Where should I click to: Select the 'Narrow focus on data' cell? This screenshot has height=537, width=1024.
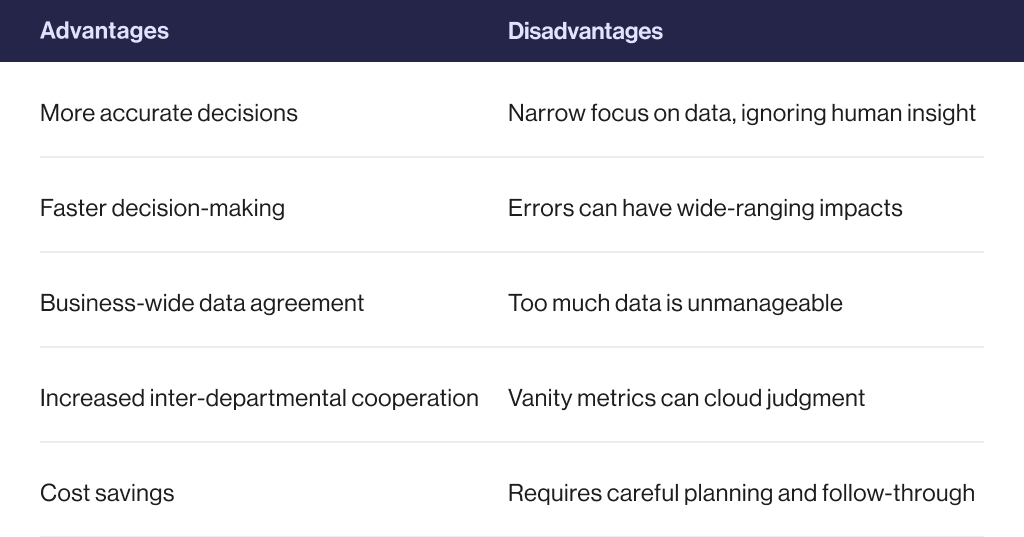[x=741, y=113]
